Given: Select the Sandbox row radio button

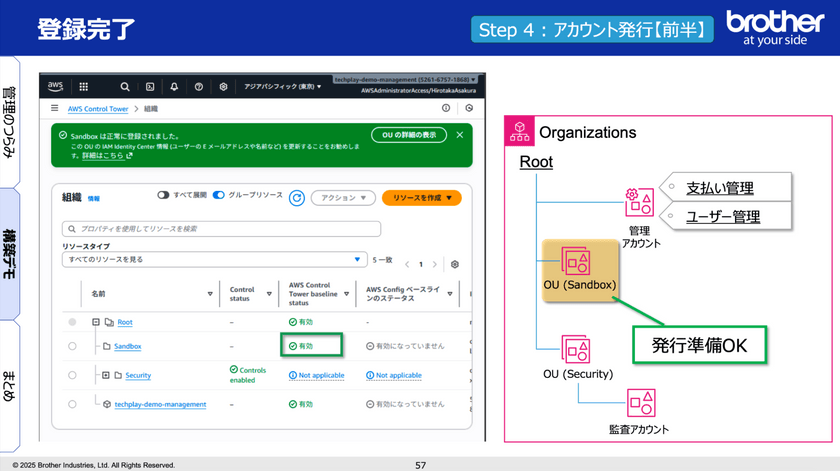Looking at the screenshot, I should pos(72,346).
